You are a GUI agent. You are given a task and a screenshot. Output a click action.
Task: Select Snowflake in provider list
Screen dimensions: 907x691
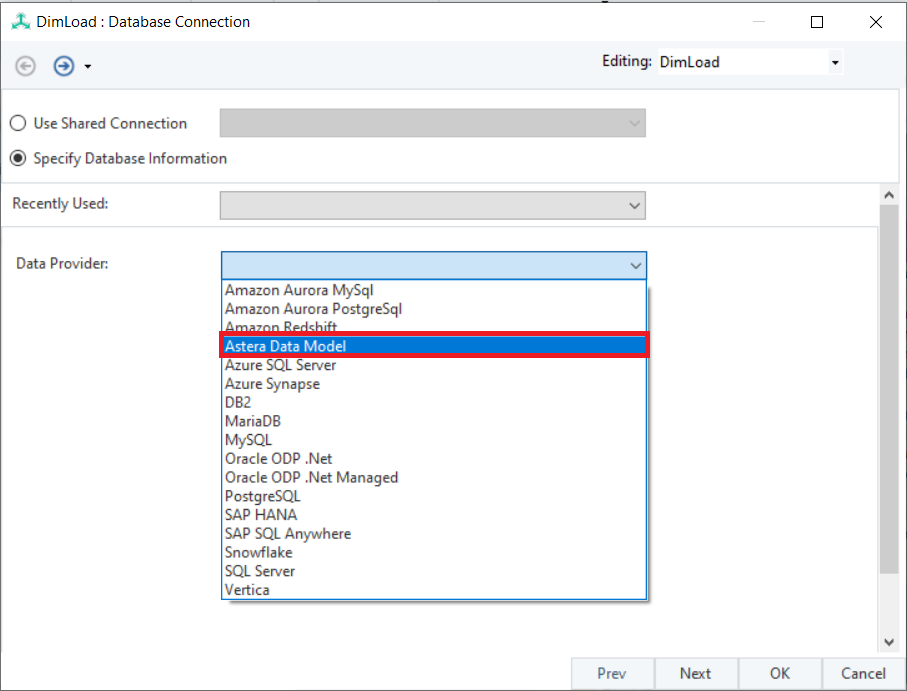(x=258, y=552)
